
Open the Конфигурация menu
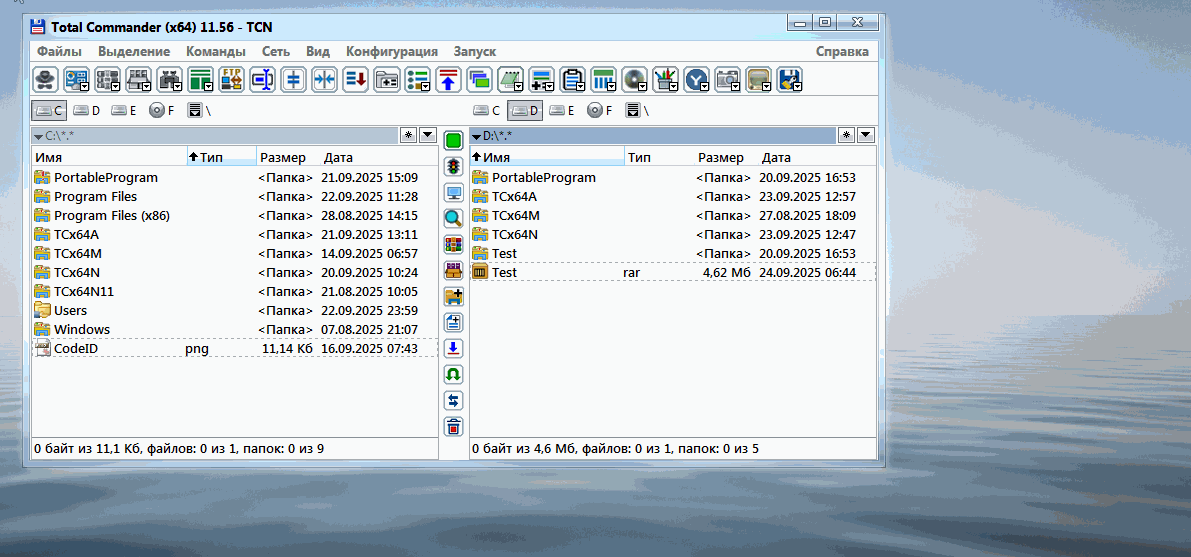(391, 51)
